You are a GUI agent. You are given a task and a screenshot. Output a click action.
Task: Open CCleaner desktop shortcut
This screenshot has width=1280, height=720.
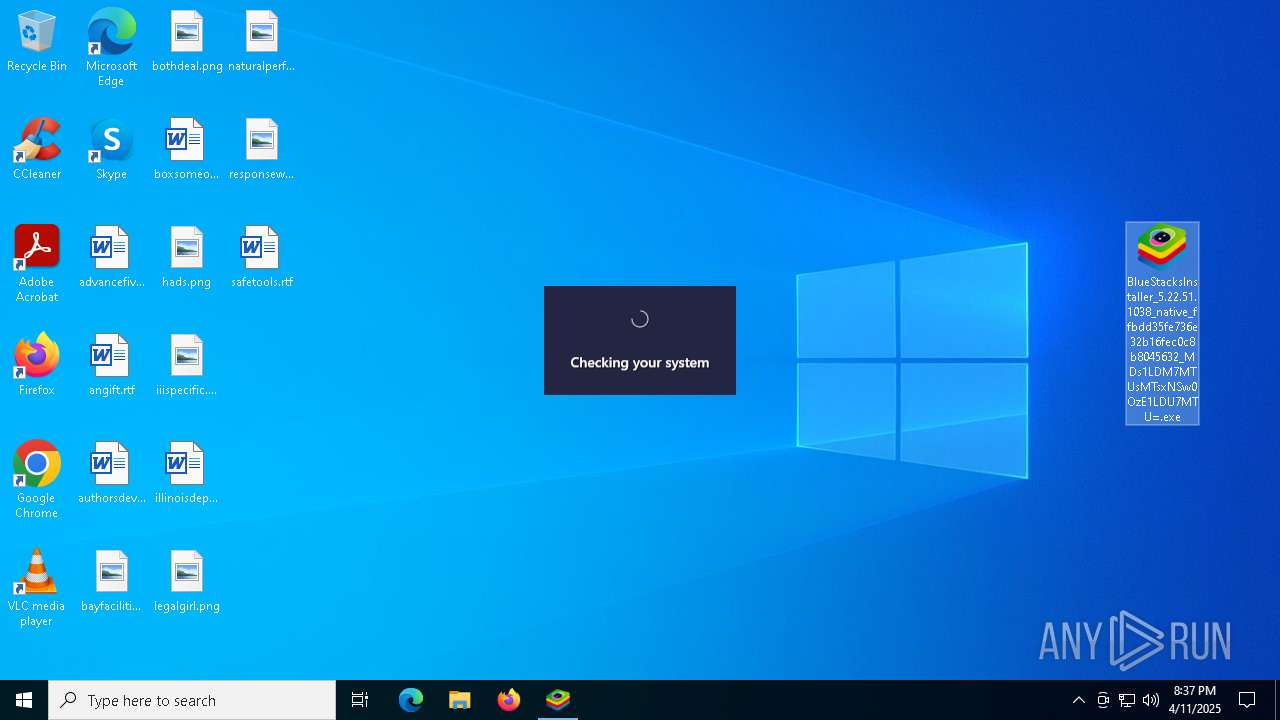point(37,150)
